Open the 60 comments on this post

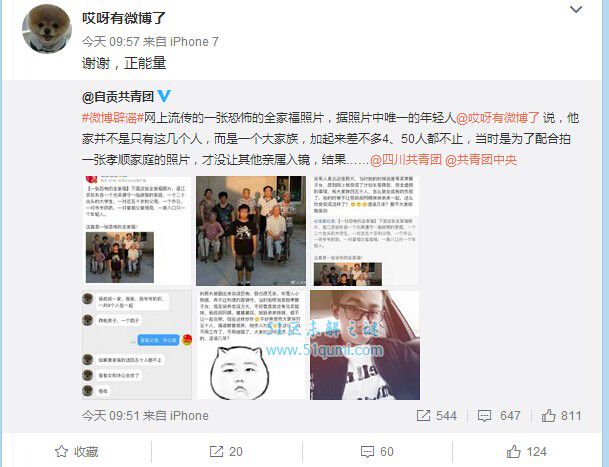377,451
